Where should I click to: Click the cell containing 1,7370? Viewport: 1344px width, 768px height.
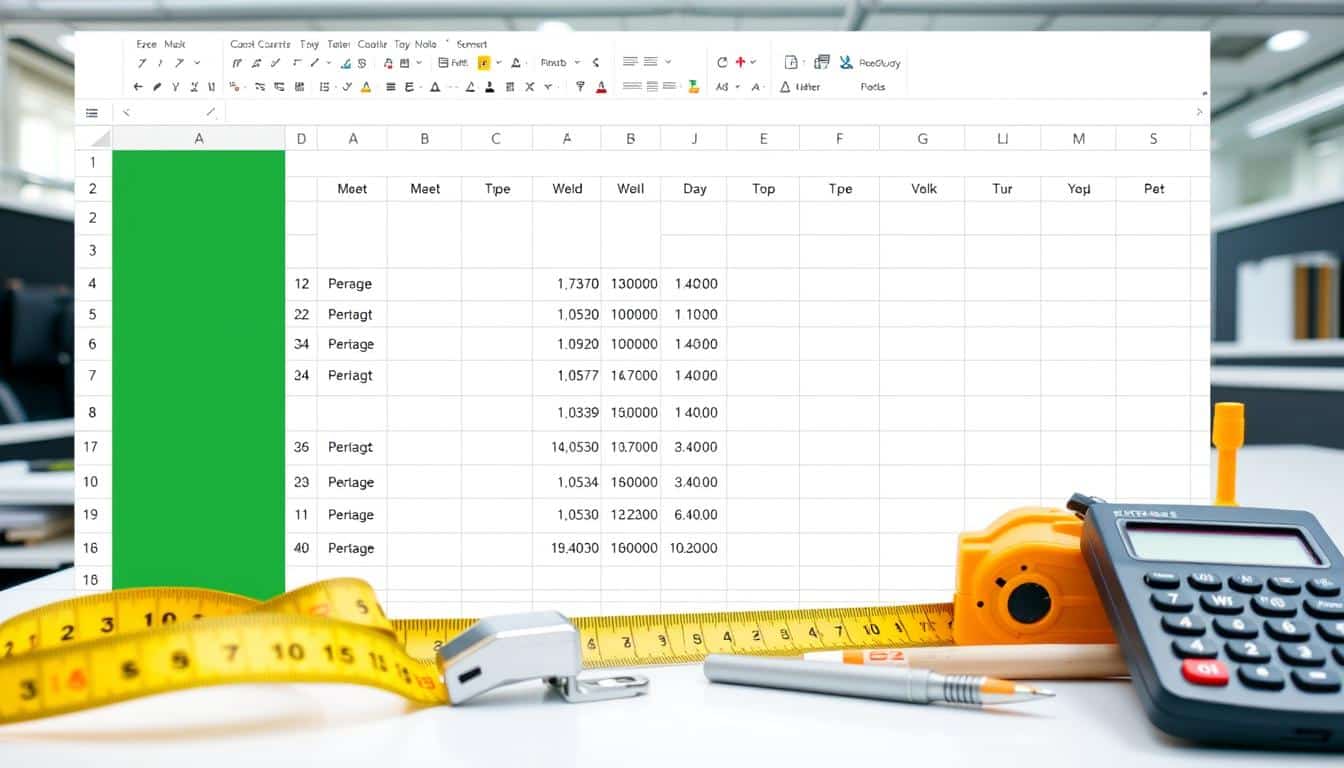click(567, 284)
